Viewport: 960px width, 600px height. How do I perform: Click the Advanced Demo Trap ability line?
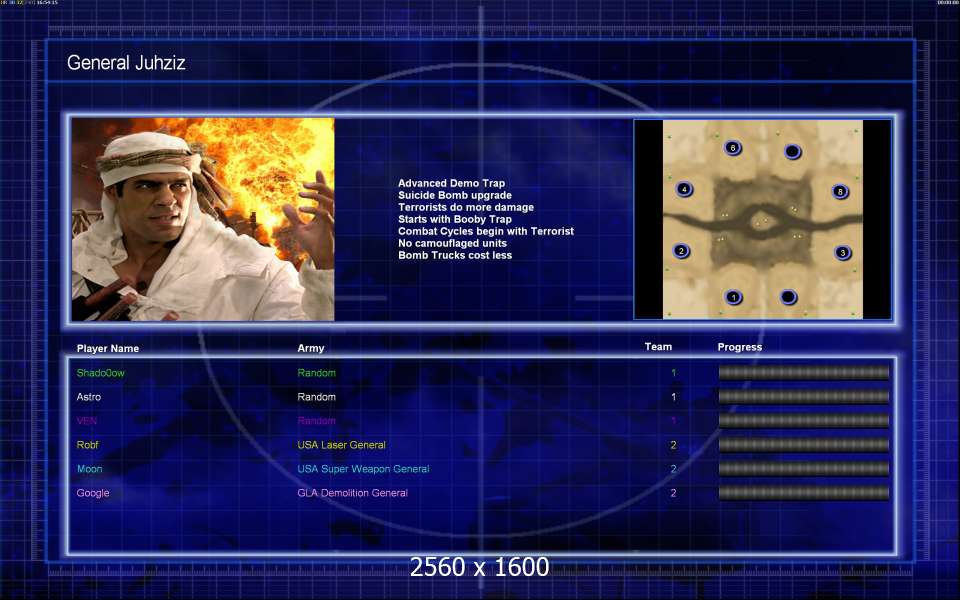pos(451,183)
